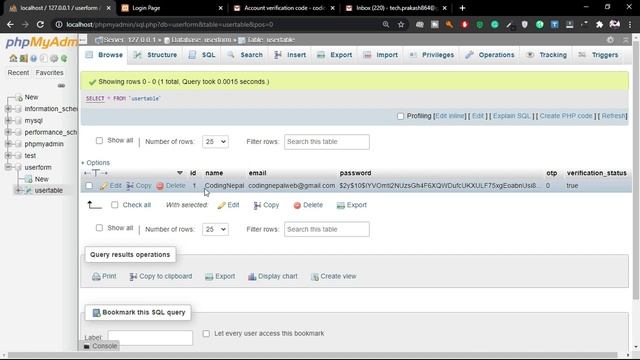This screenshot has width=640, height=360.
Task: Switch to the Login Page browser tab
Action: pyautogui.click(x=172, y=8)
